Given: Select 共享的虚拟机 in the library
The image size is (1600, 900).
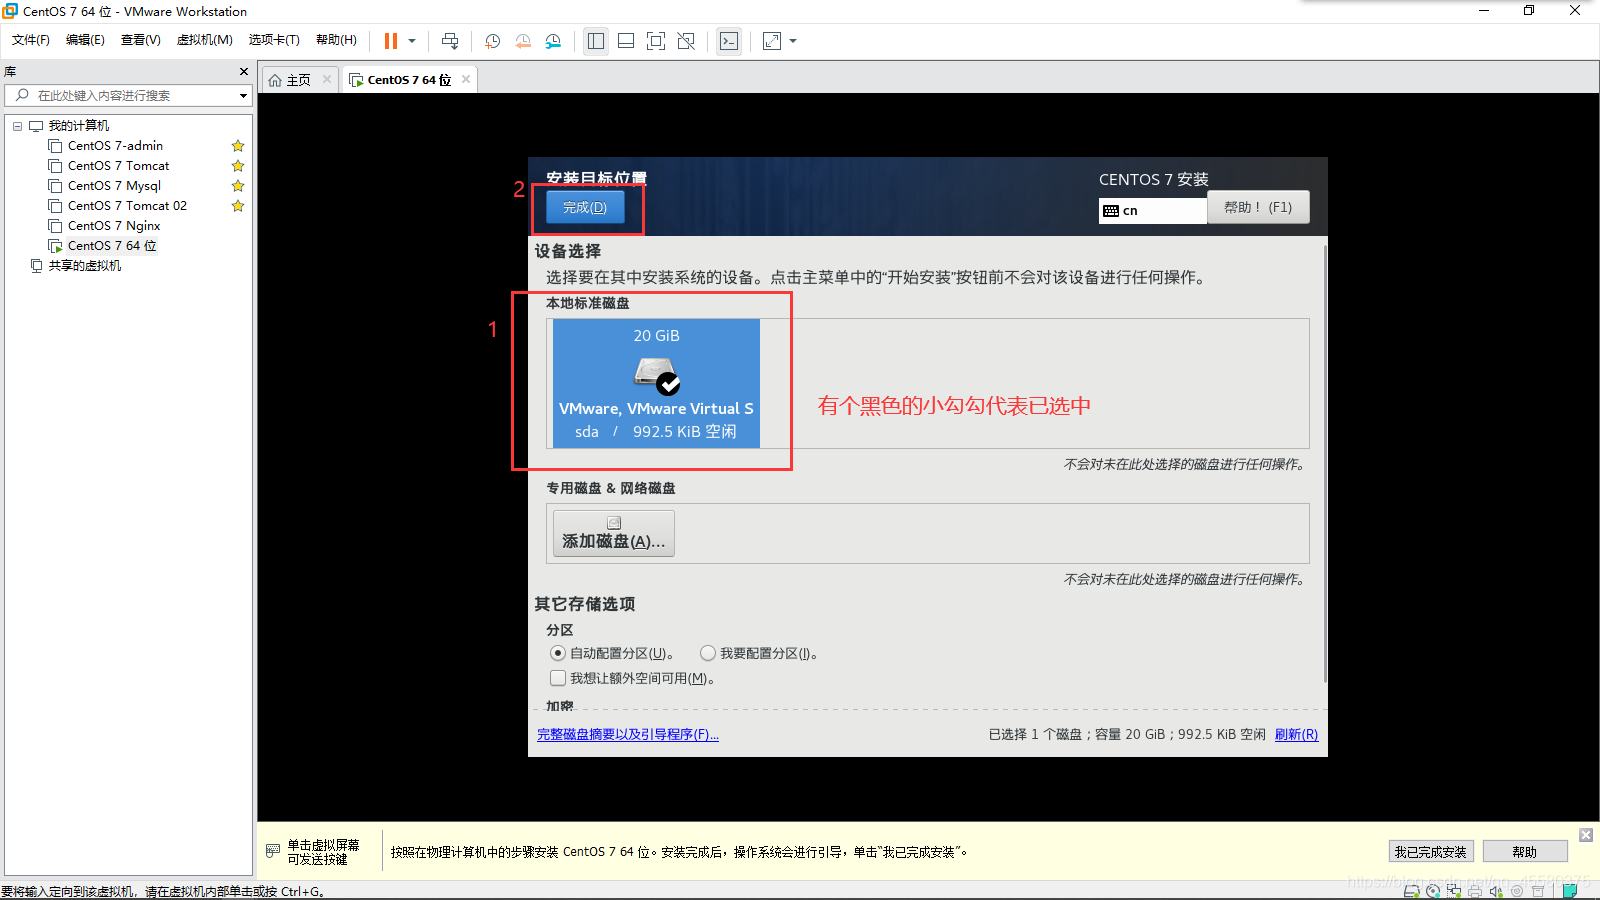Looking at the screenshot, I should [x=85, y=266].
